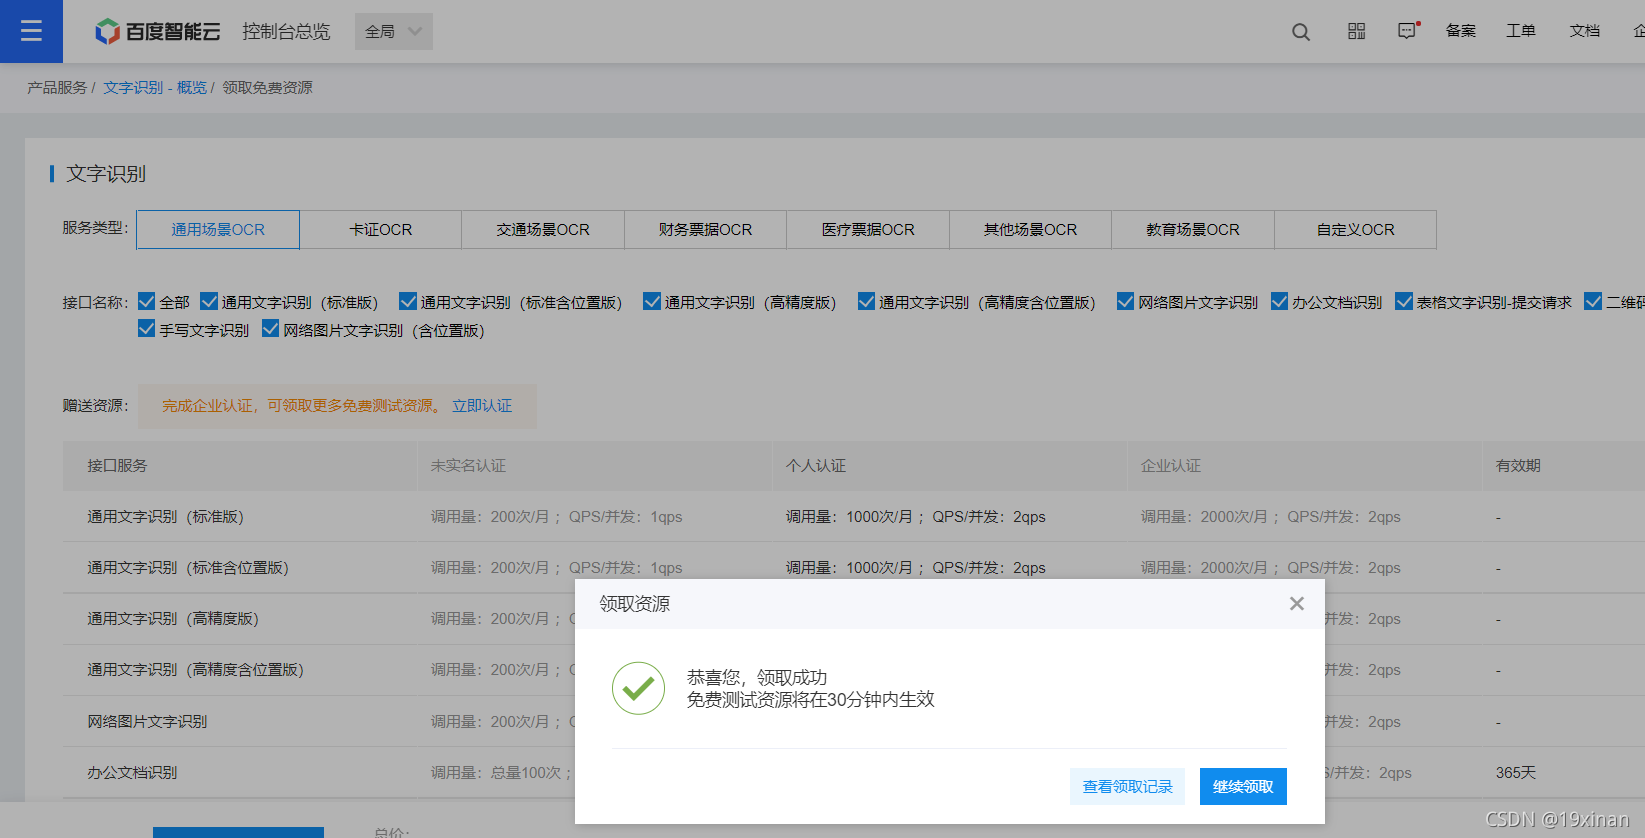Screen dimensions: 1645x838
Task: Open the message notification icon
Action: coord(1407,32)
